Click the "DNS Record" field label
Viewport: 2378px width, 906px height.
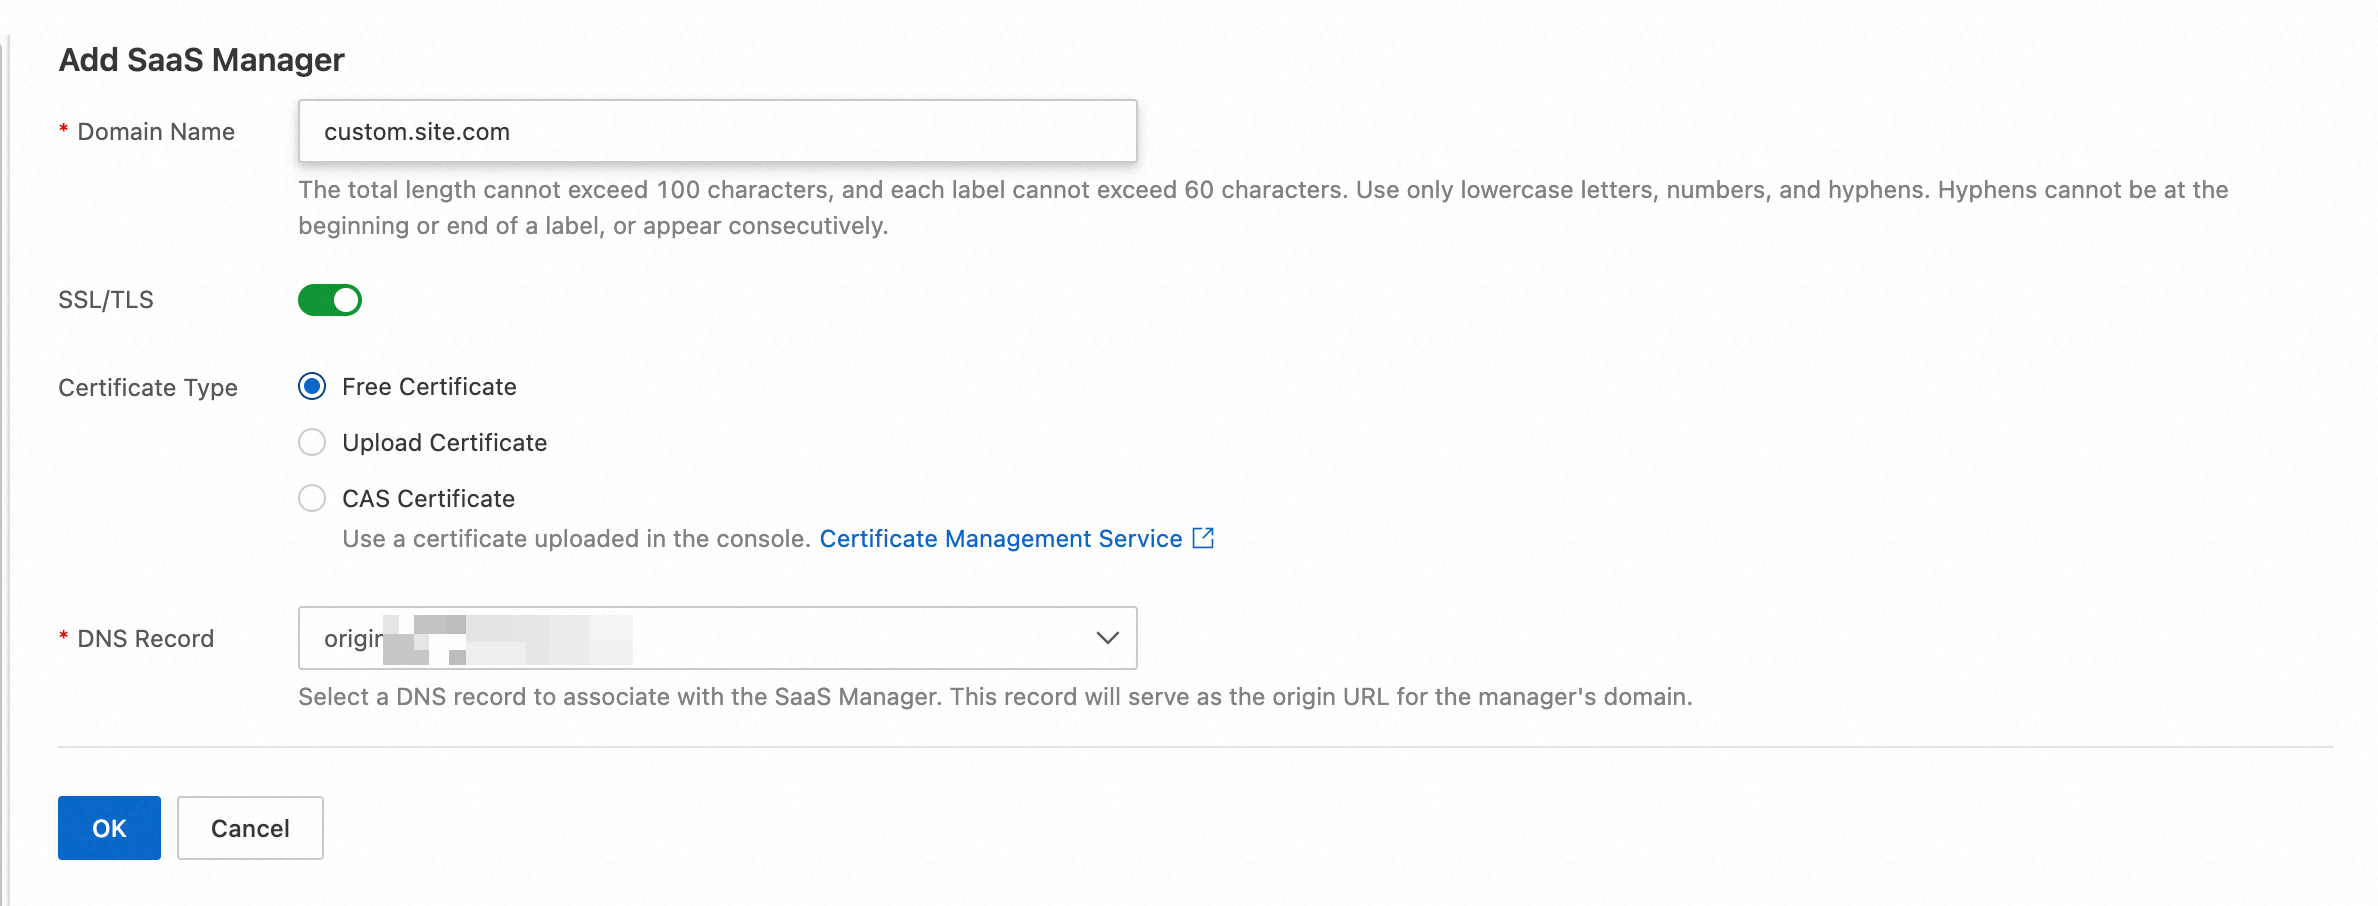(146, 639)
